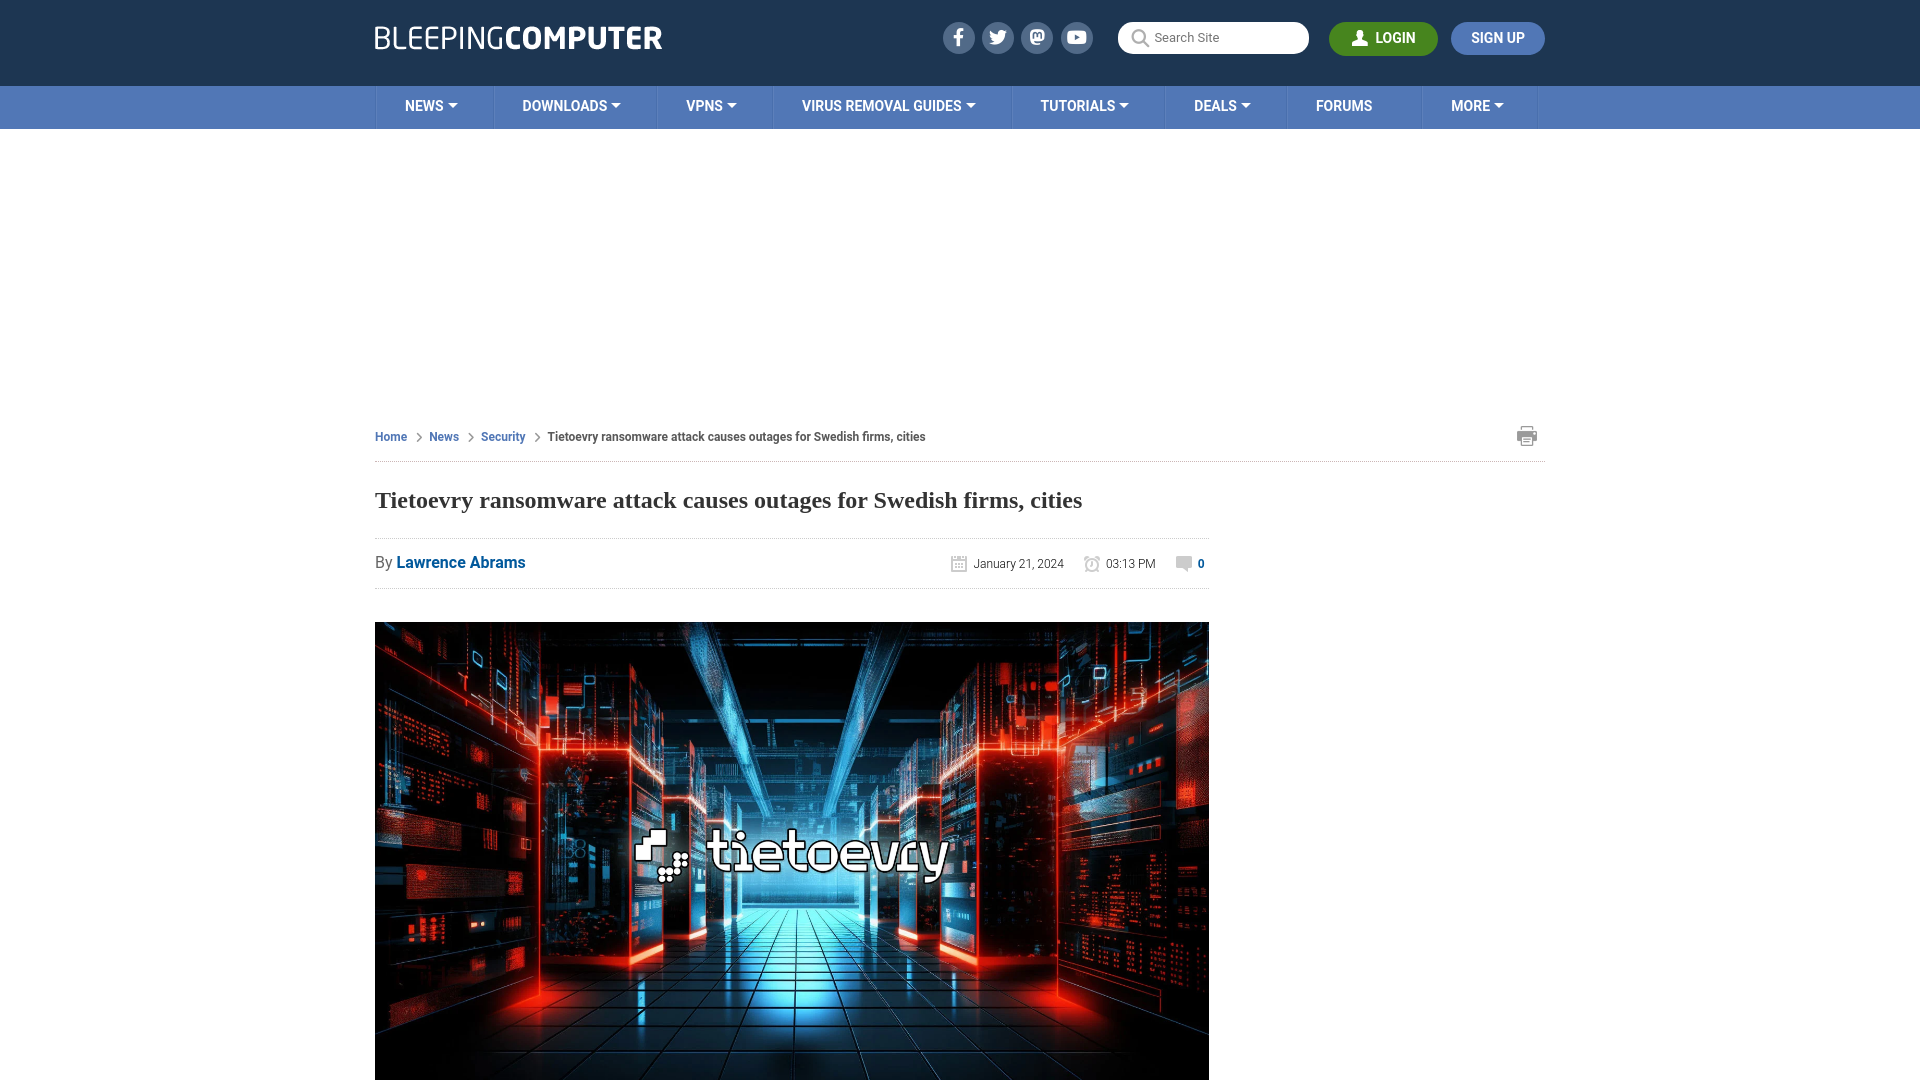
Task: Click the Security breadcrumb link
Action: [x=502, y=436]
